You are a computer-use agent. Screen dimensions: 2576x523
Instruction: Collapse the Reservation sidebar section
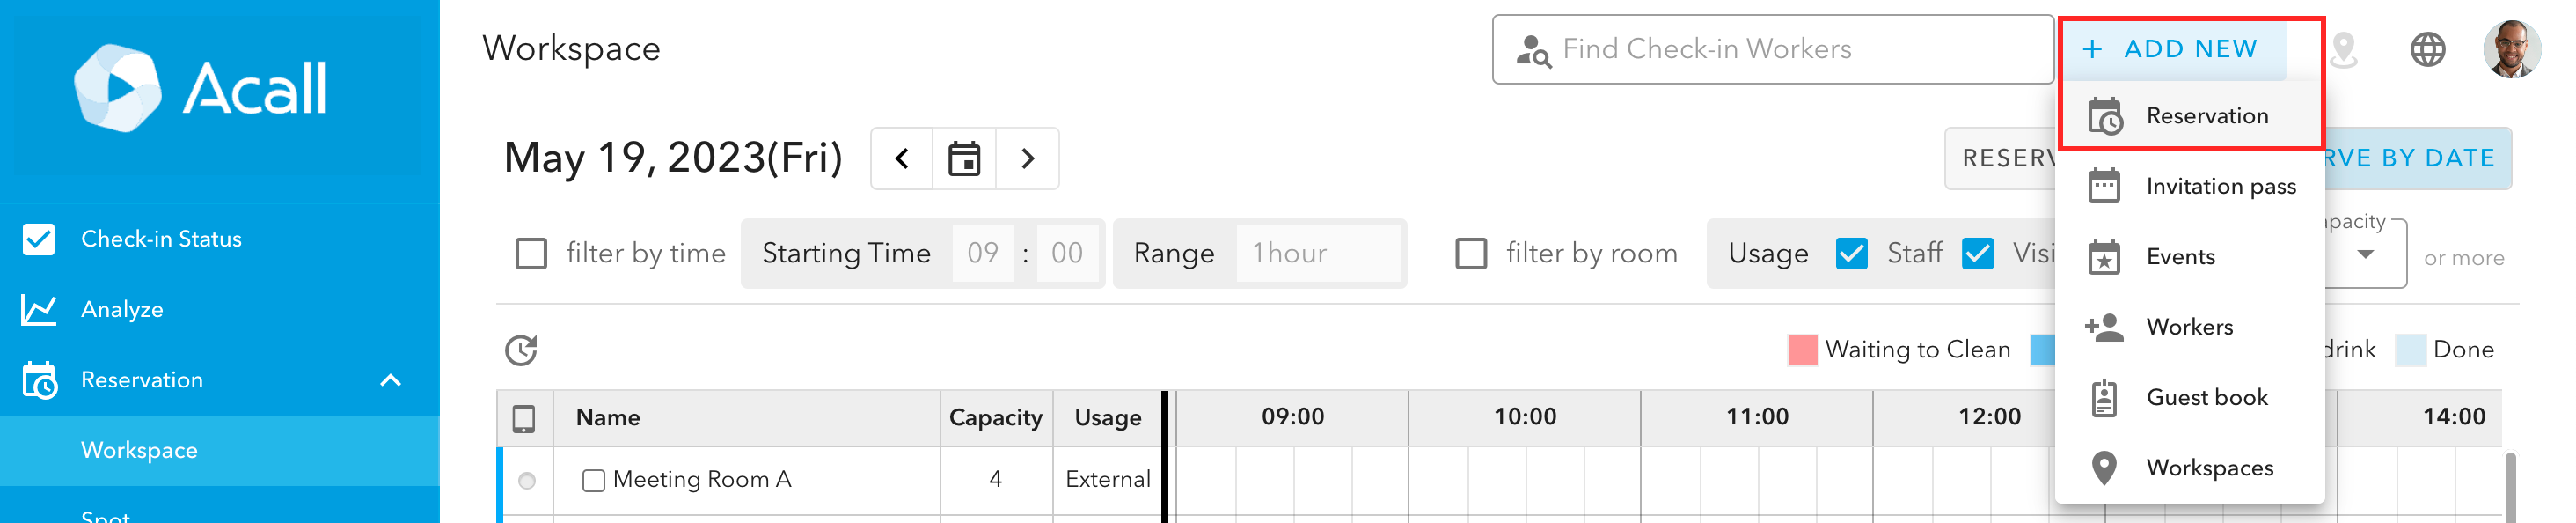pyautogui.click(x=391, y=380)
